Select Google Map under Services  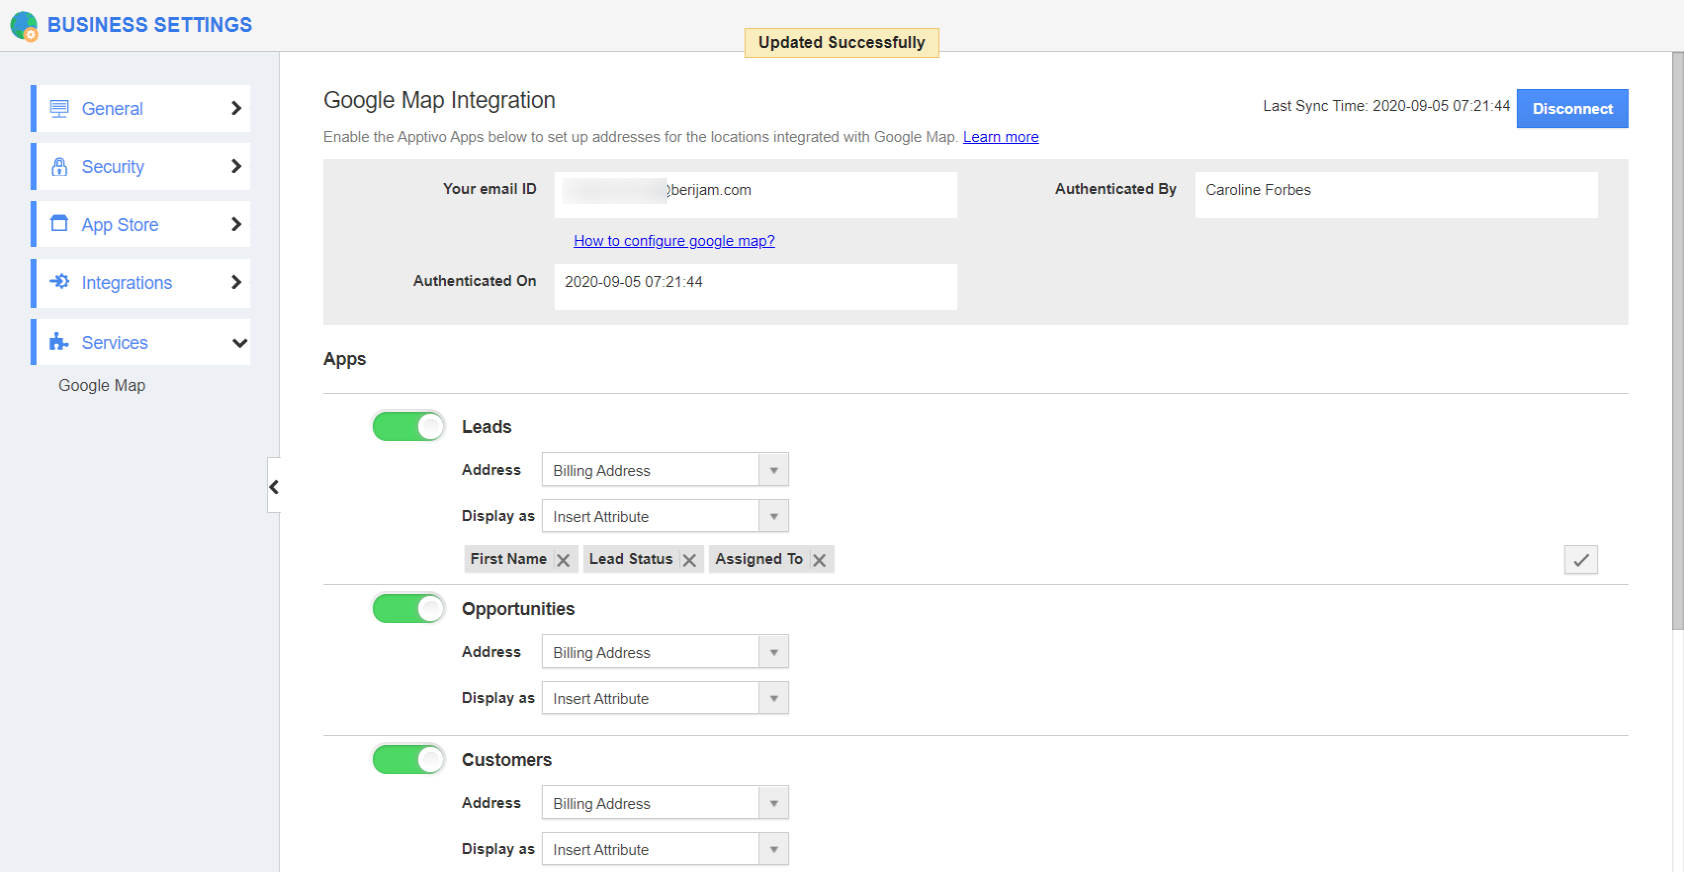[102, 386]
